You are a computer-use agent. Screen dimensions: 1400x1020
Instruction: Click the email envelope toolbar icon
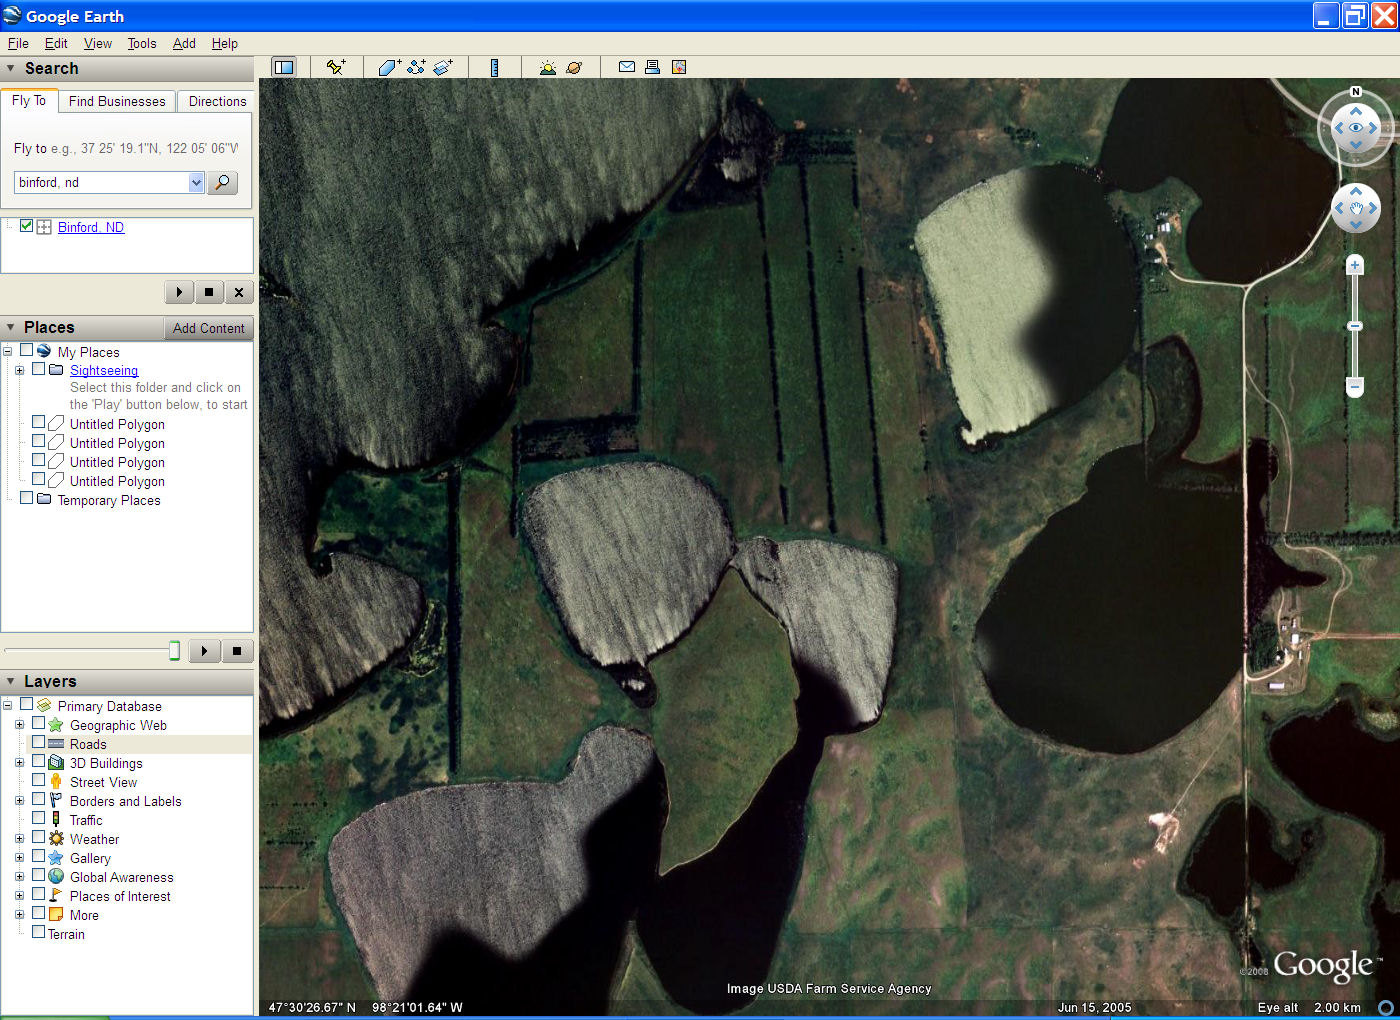tap(627, 67)
